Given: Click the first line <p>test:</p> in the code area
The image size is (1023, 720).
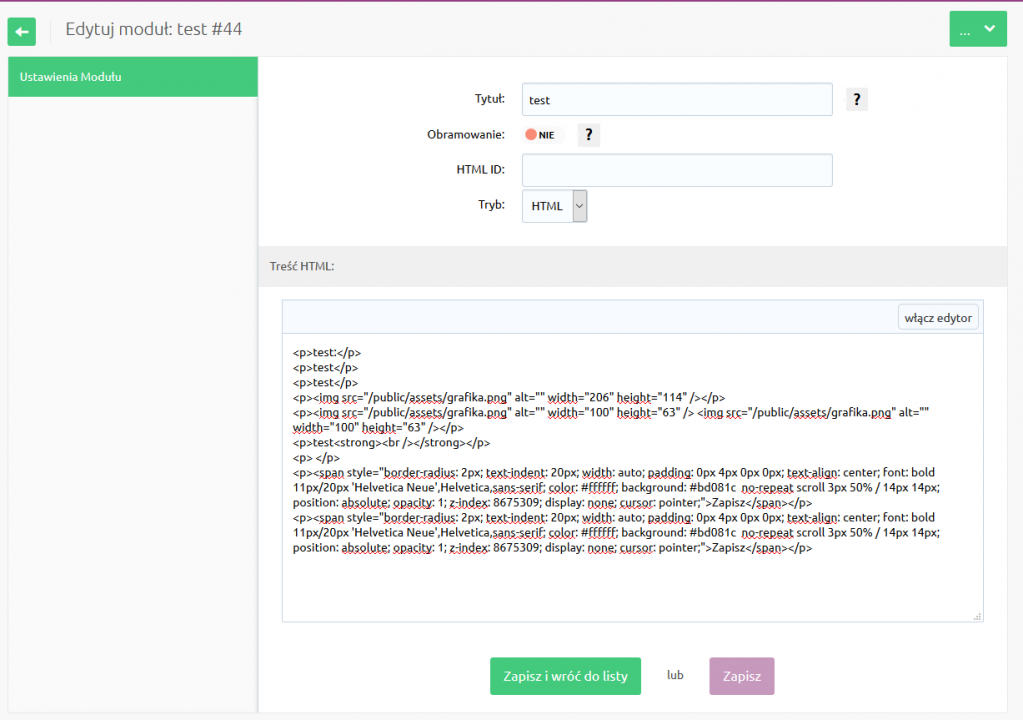Looking at the screenshot, I should [x=327, y=352].
